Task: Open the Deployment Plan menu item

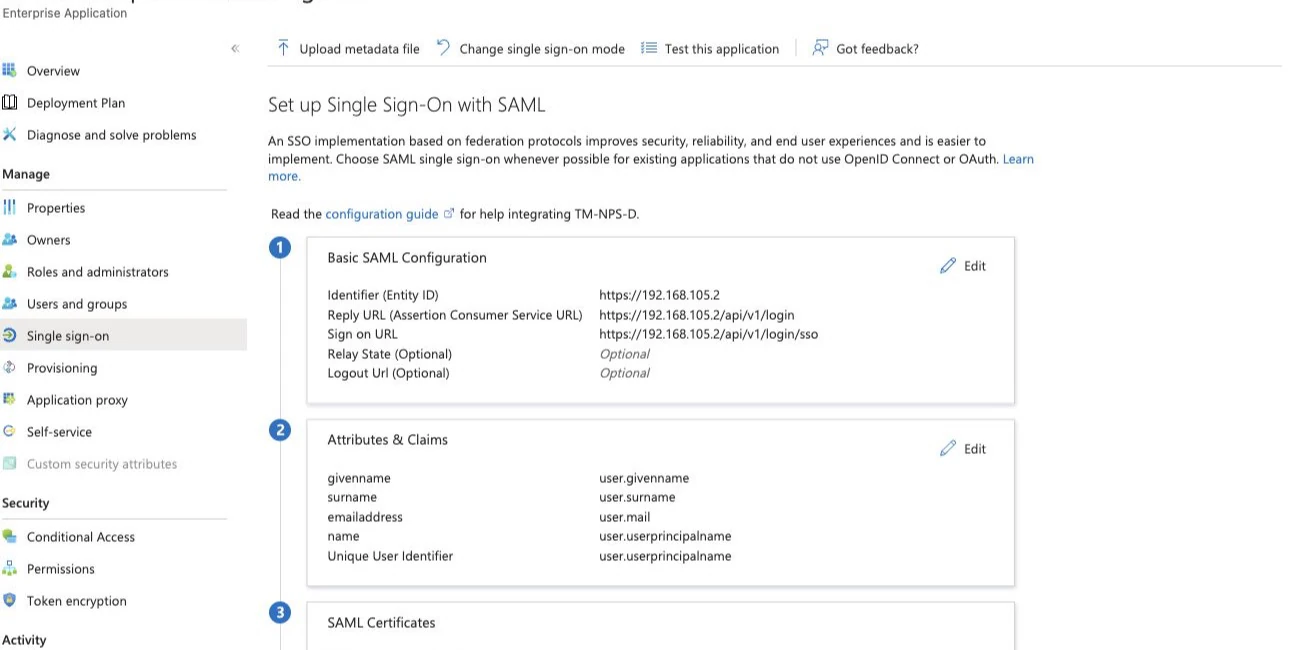Action: [x=76, y=103]
